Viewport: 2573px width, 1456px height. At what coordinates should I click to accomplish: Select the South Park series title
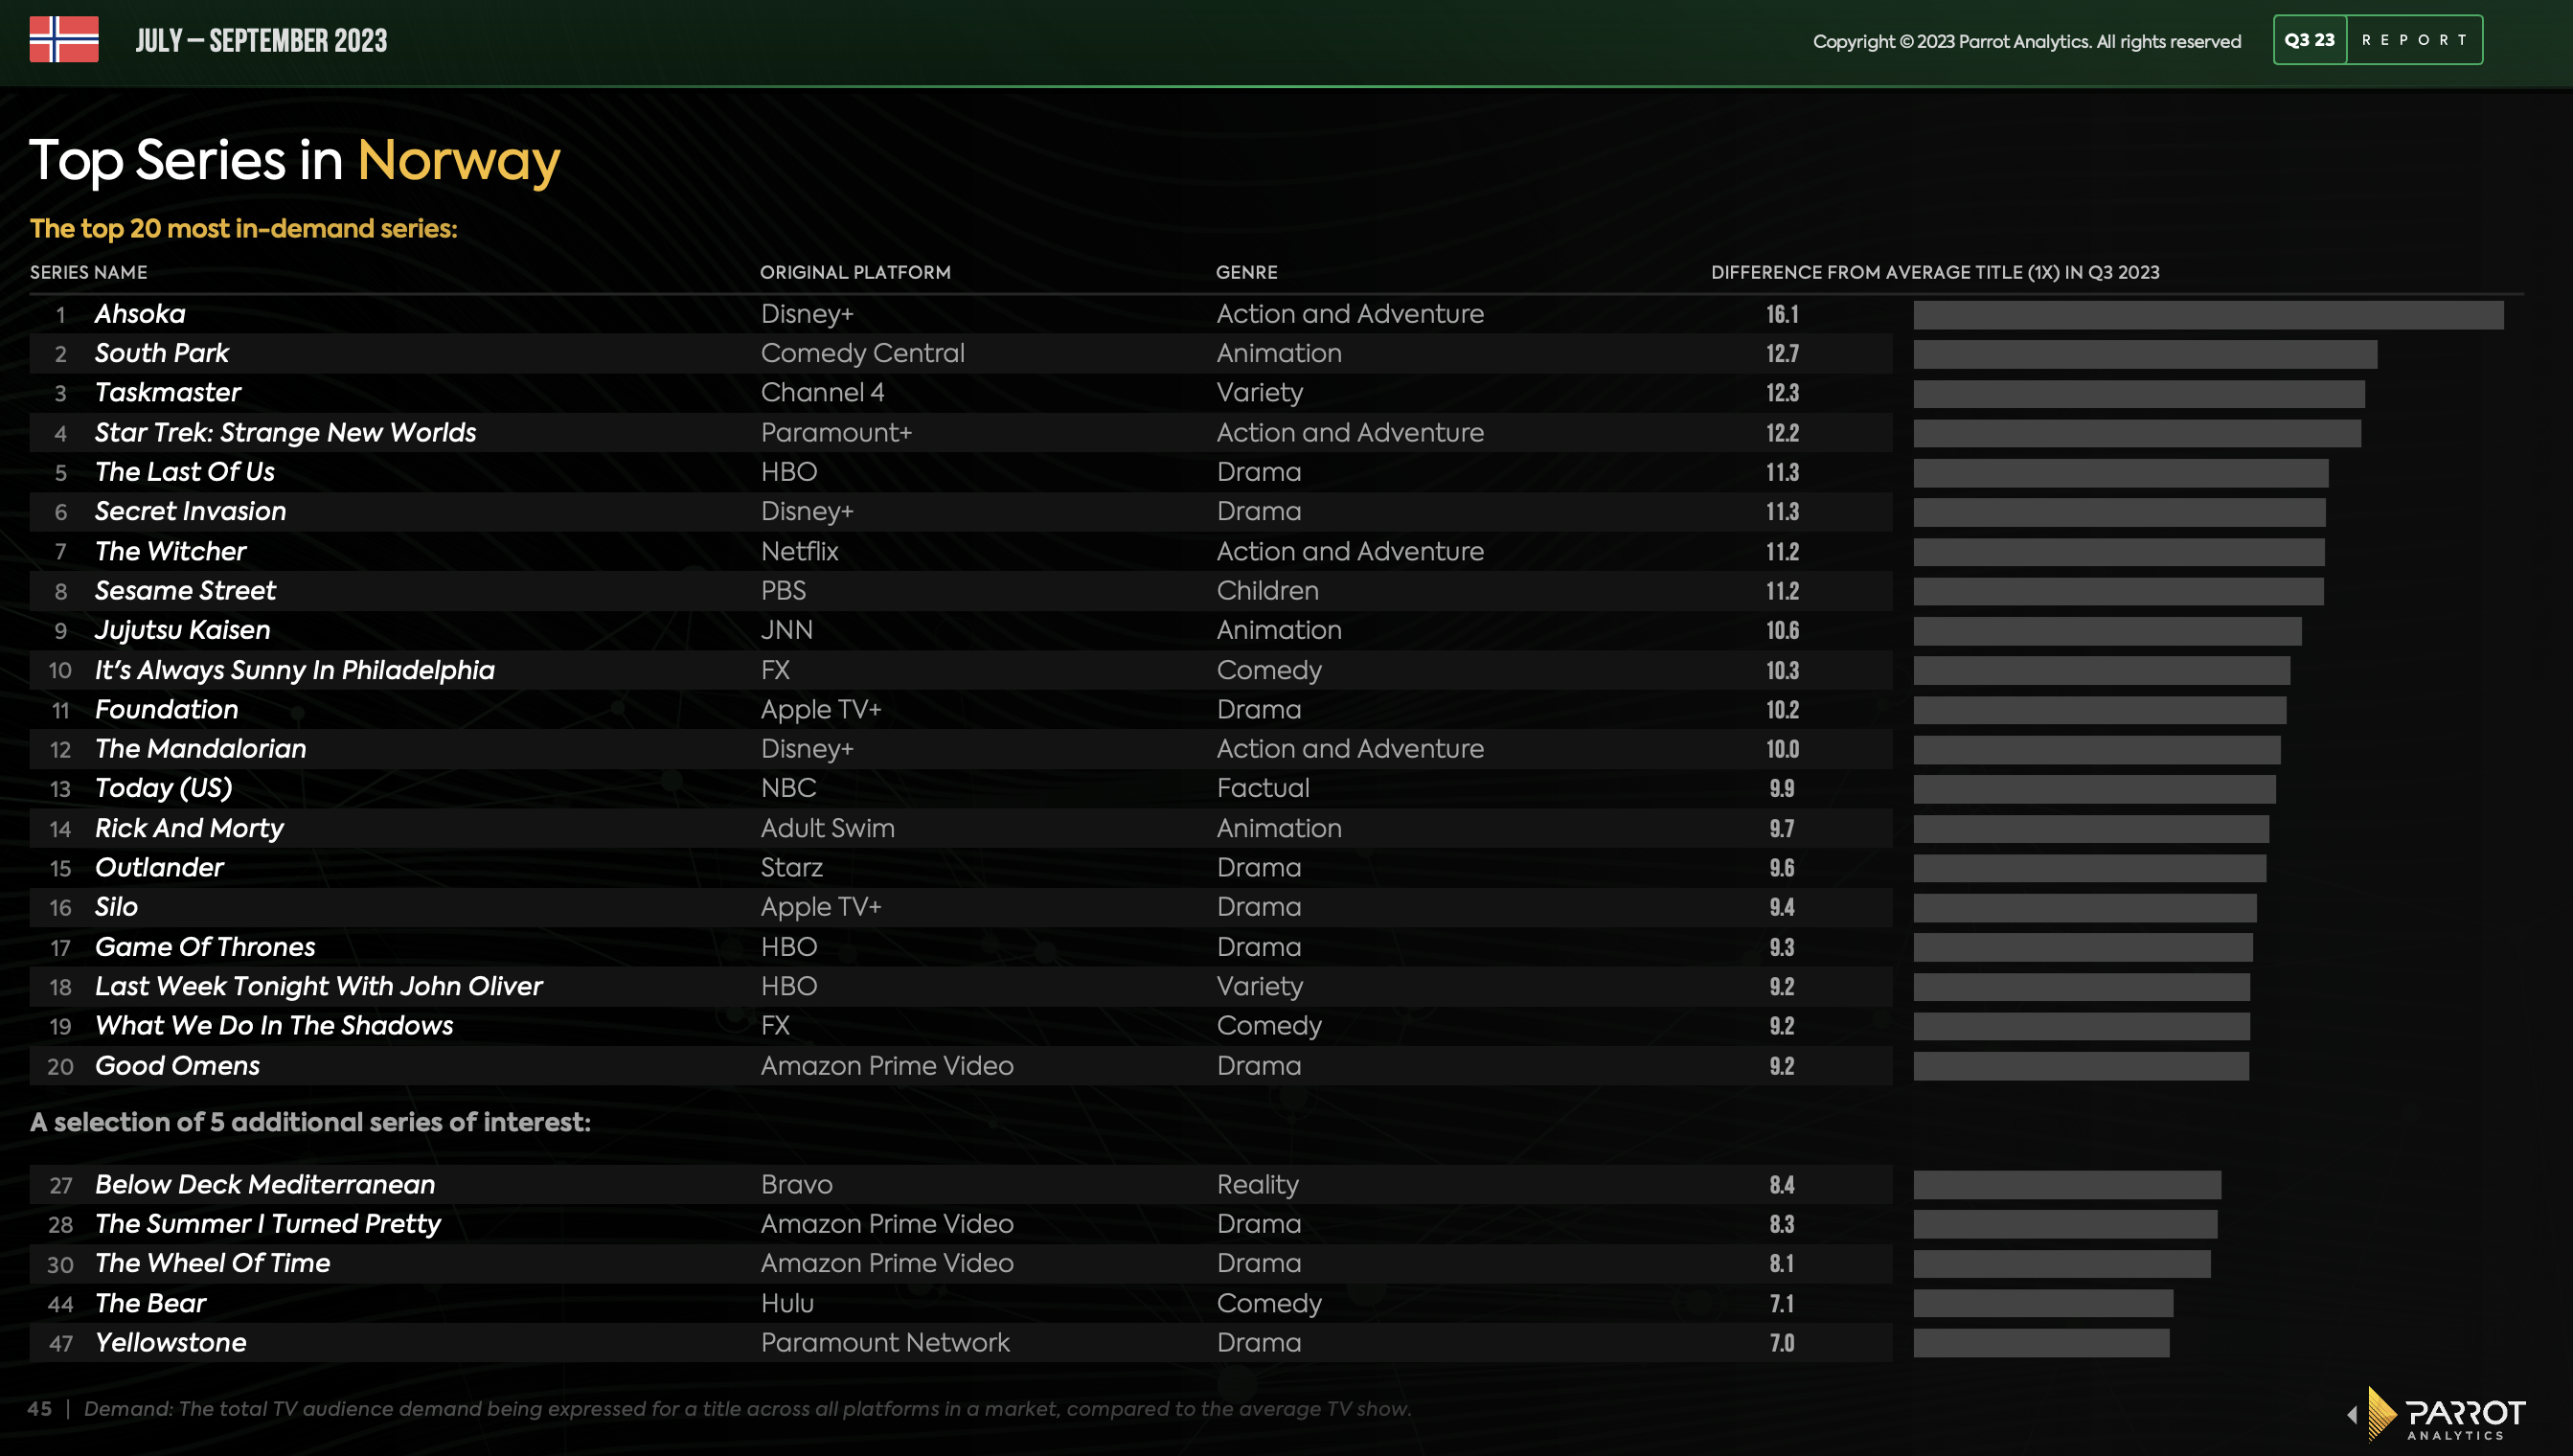(162, 353)
